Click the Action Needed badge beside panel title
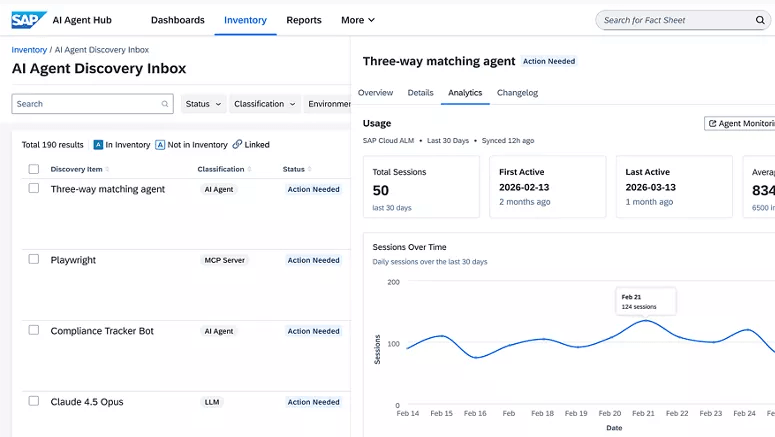This screenshot has height=437, width=775. click(549, 61)
